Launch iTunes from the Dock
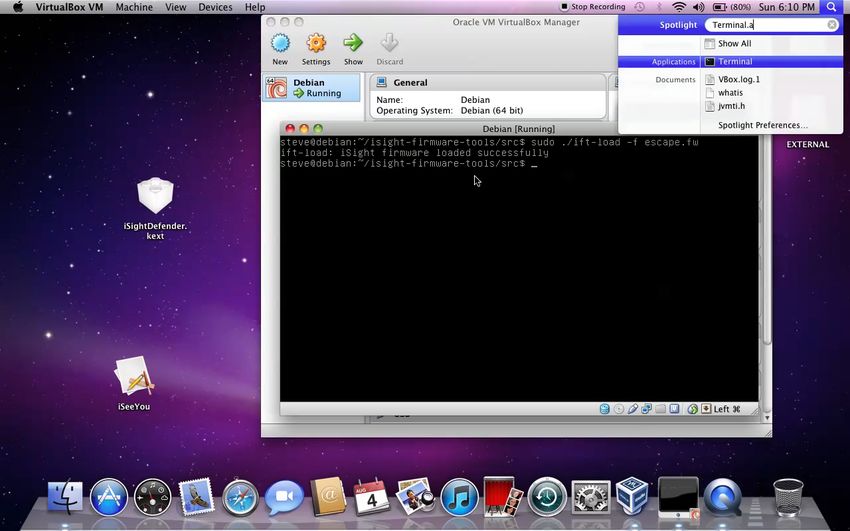This screenshot has width=850, height=531. point(459,497)
